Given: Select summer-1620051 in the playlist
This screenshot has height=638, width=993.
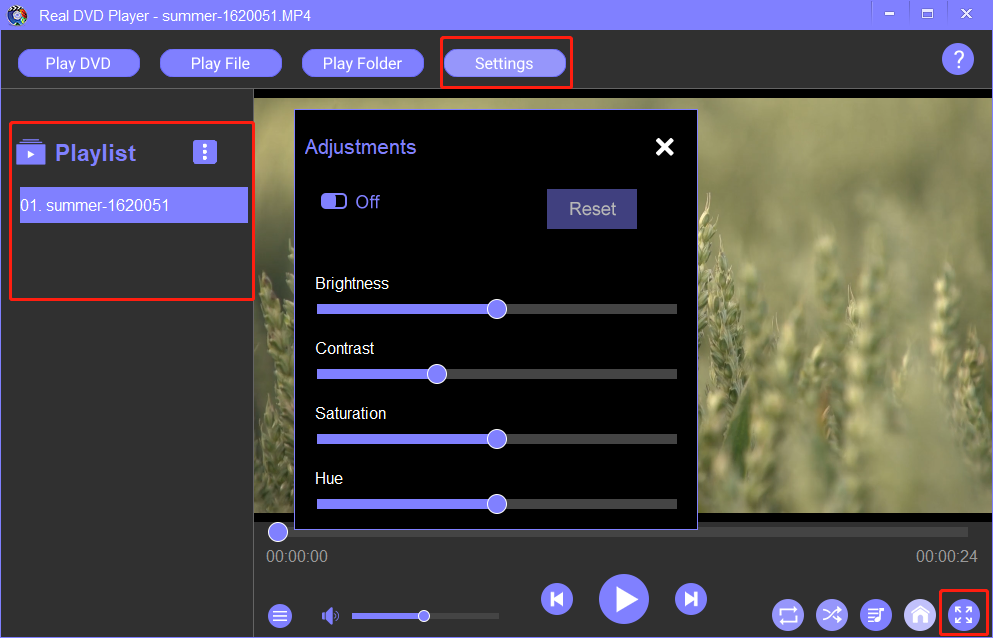Looking at the screenshot, I should pyautogui.click(x=133, y=205).
